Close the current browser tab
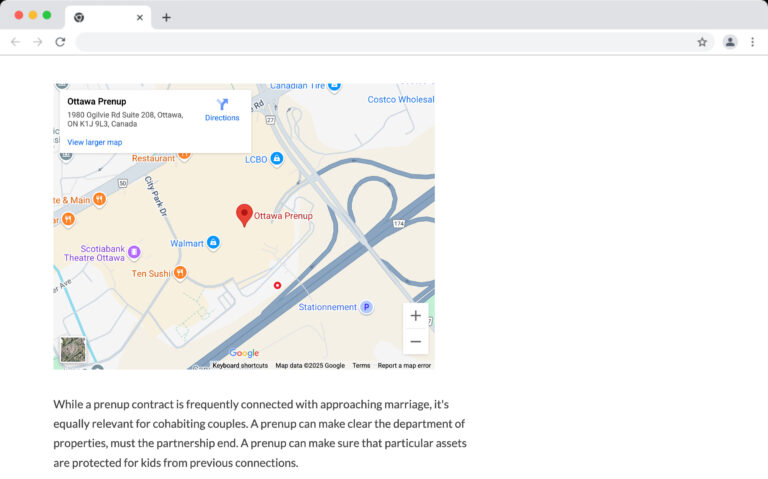768x479 pixels. [140, 18]
